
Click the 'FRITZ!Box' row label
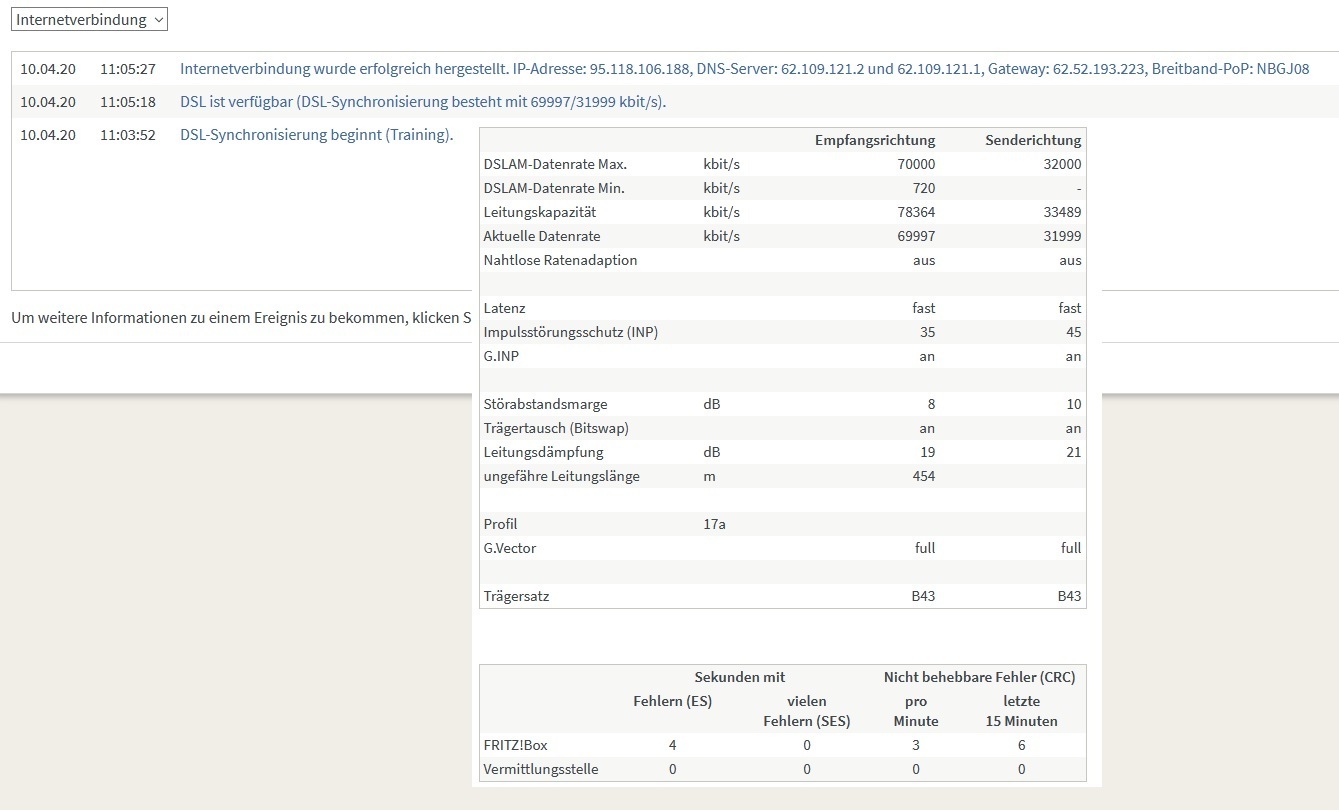tap(515, 745)
